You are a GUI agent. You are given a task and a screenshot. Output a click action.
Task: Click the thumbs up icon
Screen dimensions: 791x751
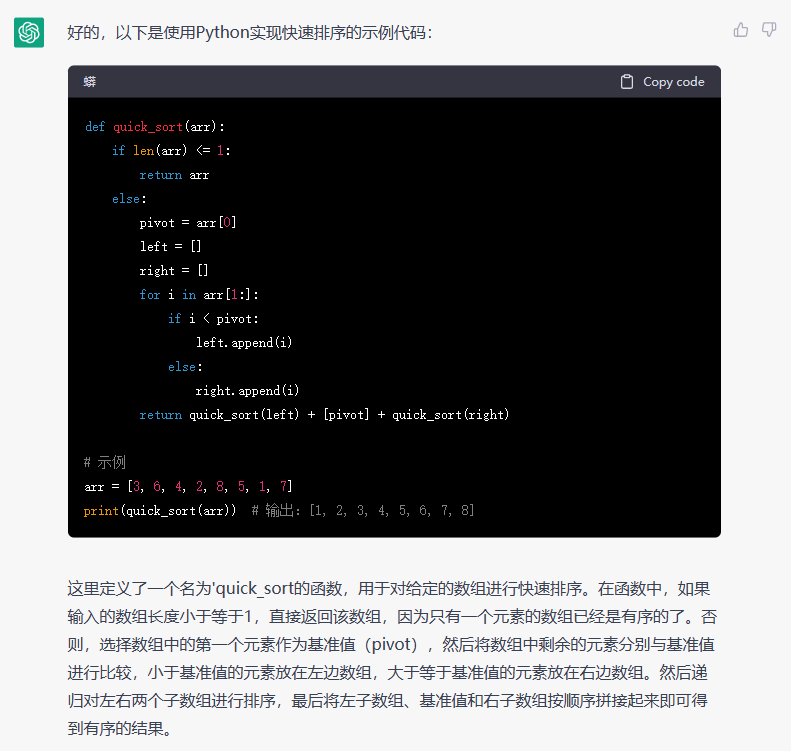click(741, 30)
